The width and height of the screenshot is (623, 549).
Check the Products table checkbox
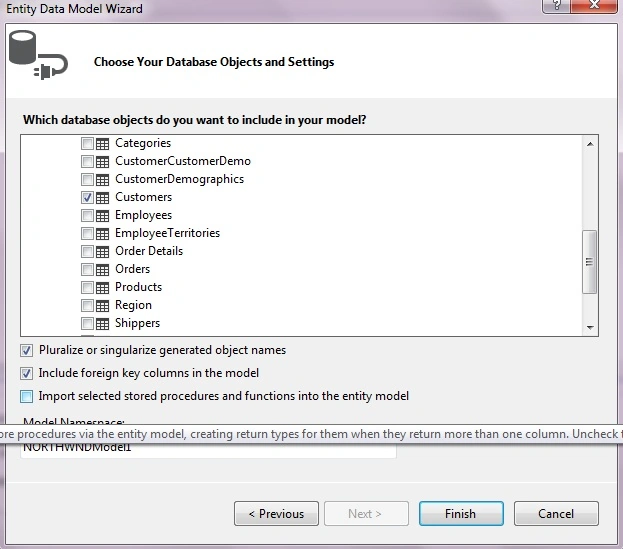click(x=87, y=287)
